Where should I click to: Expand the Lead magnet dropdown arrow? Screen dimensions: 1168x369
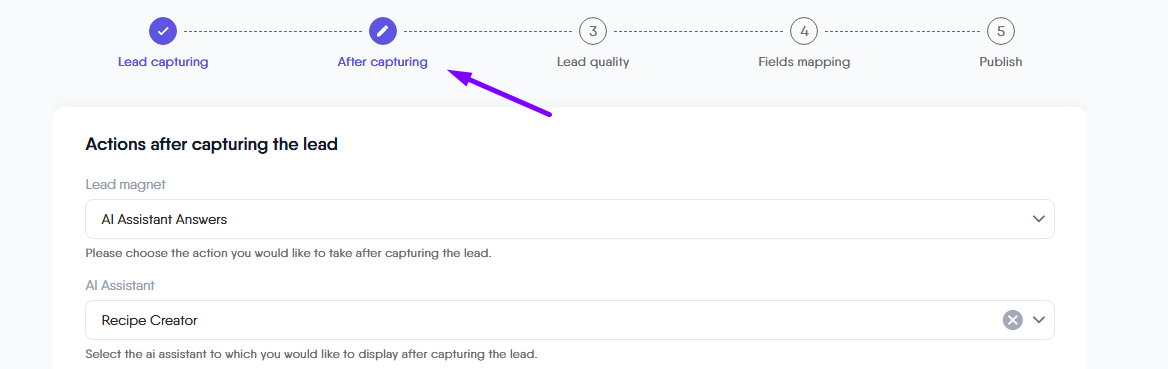(x=1039, y=219)
